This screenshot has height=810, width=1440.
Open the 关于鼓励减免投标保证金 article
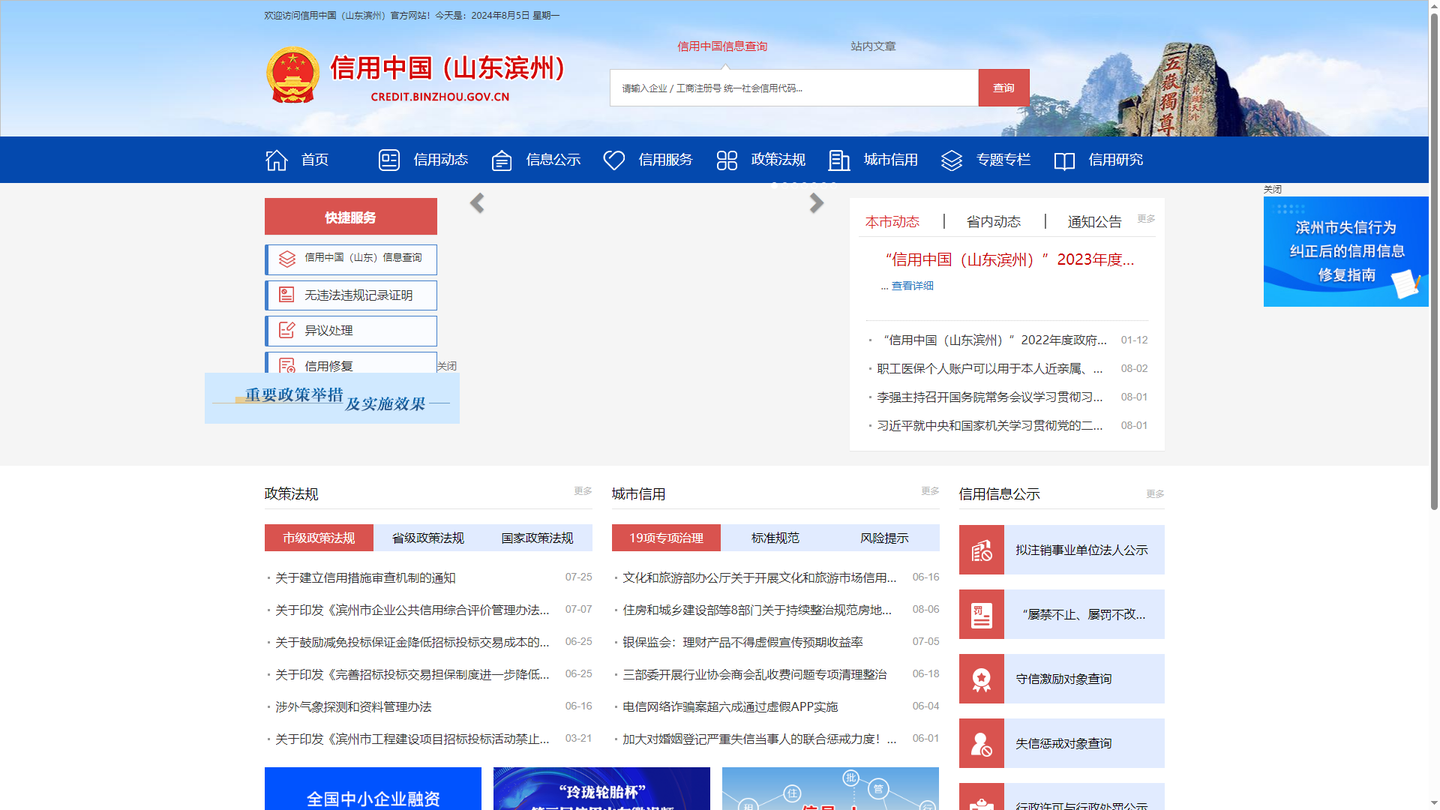412,642
